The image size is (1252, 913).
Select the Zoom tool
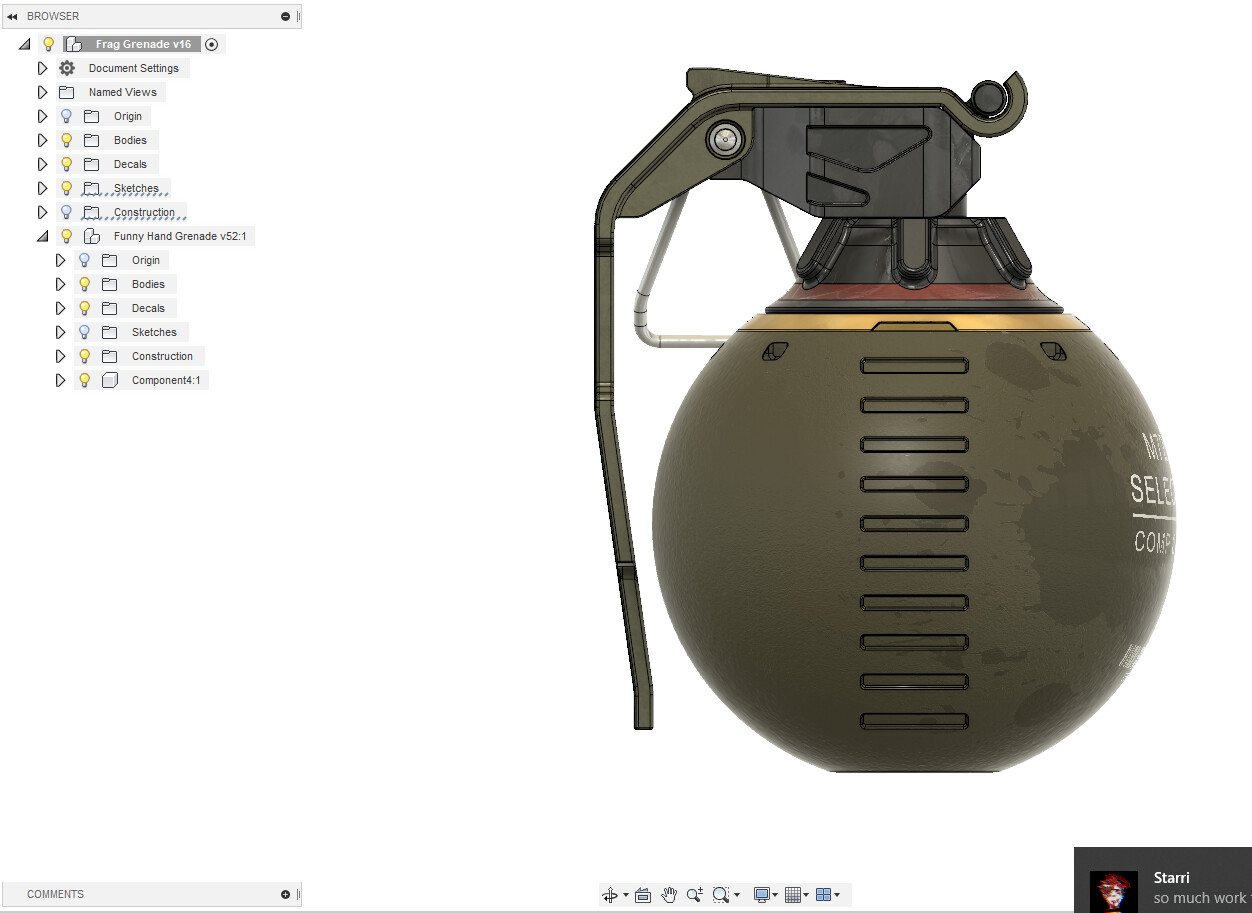coord(694,895)
